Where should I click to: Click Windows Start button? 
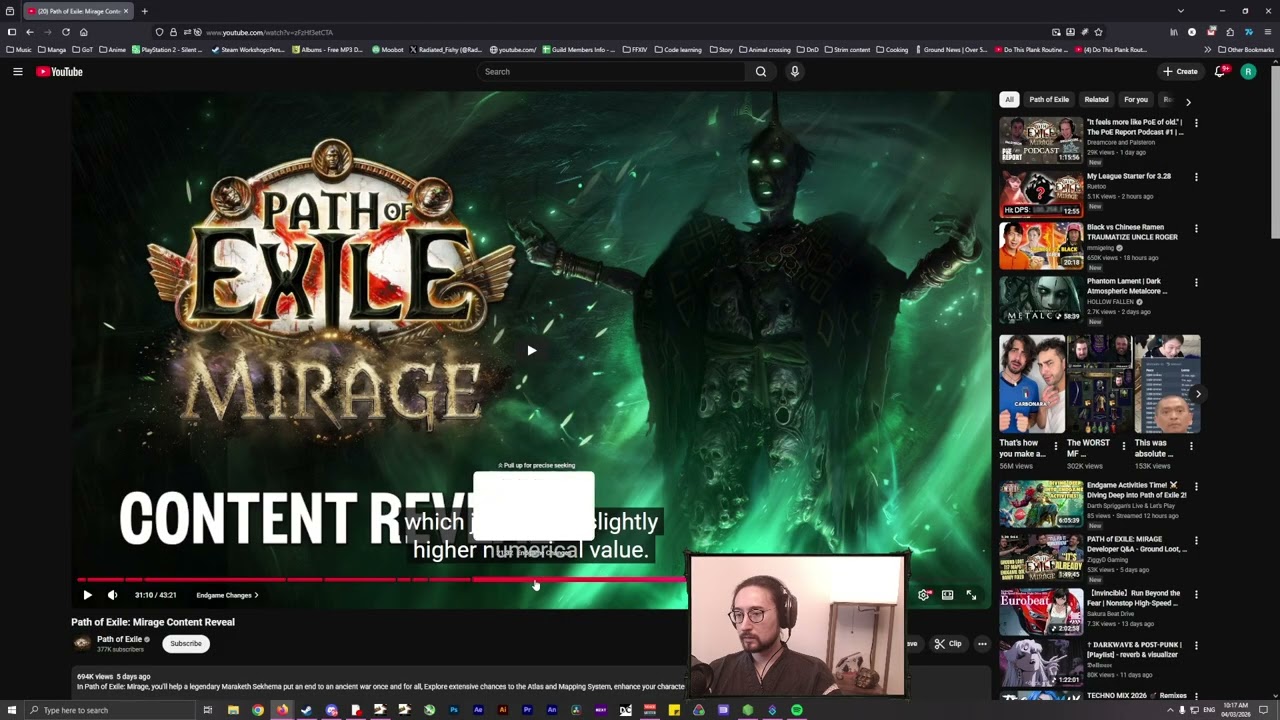point(11,710)
